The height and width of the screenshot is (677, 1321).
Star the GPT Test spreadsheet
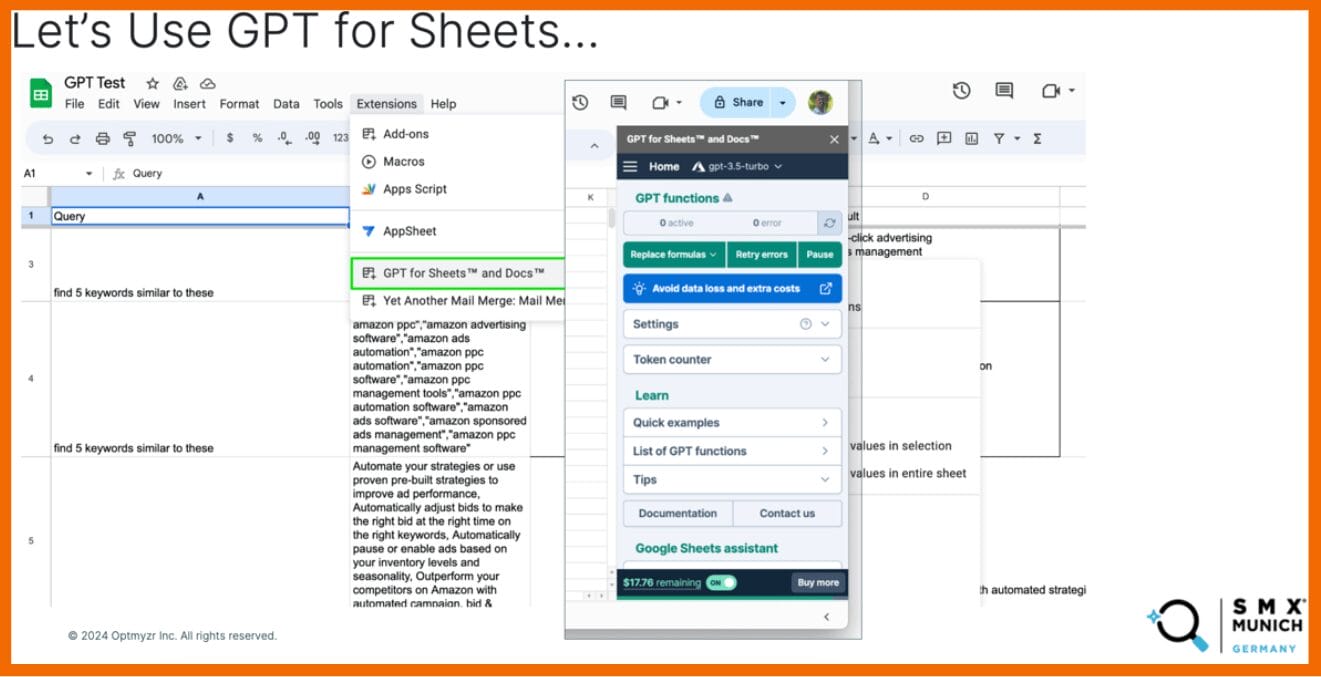click(x=153, y=83)
